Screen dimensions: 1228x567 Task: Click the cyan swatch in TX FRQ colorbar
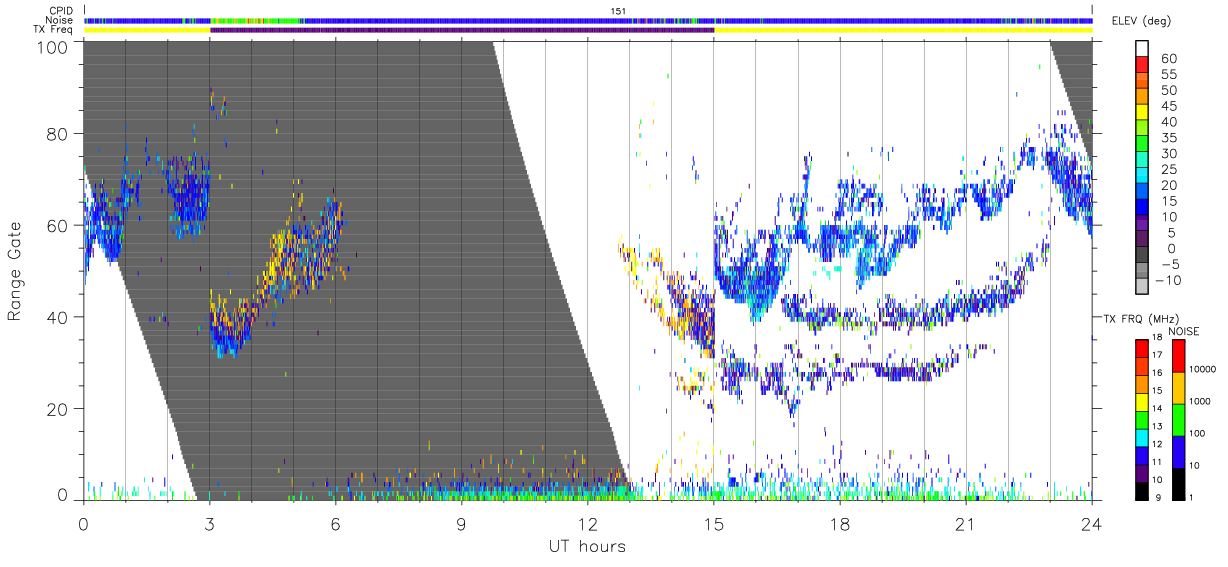(1141, 438)
